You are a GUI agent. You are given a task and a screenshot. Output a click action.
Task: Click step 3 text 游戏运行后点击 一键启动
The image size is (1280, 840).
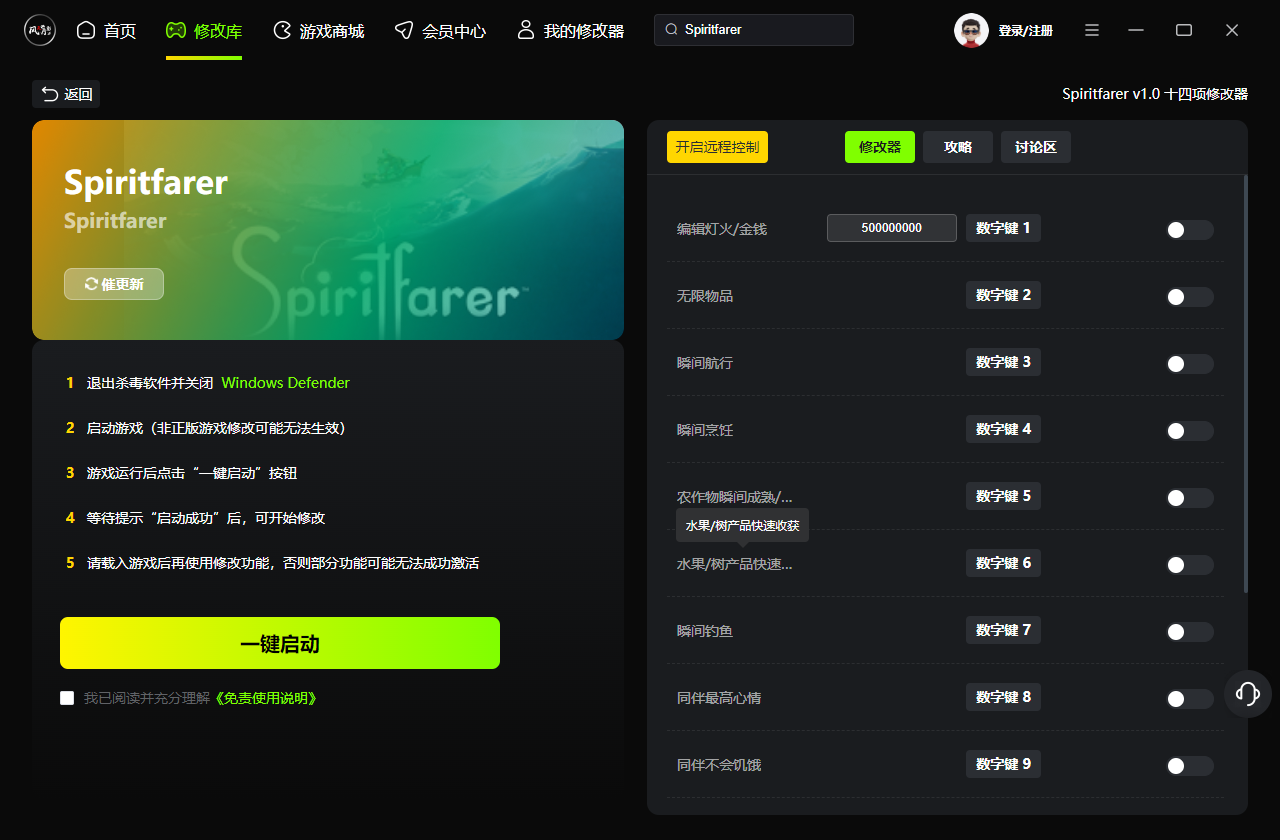click(192, 473)
